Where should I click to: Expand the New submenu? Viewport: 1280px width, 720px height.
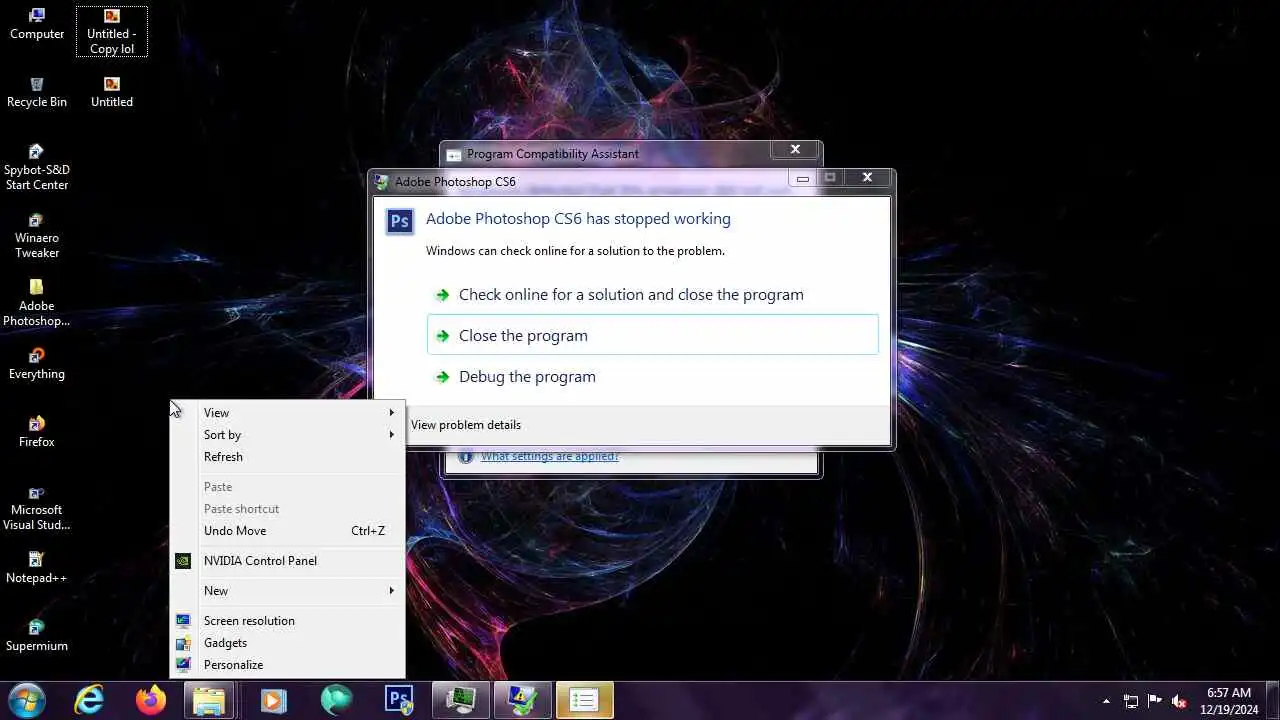(x=288, y=591)
